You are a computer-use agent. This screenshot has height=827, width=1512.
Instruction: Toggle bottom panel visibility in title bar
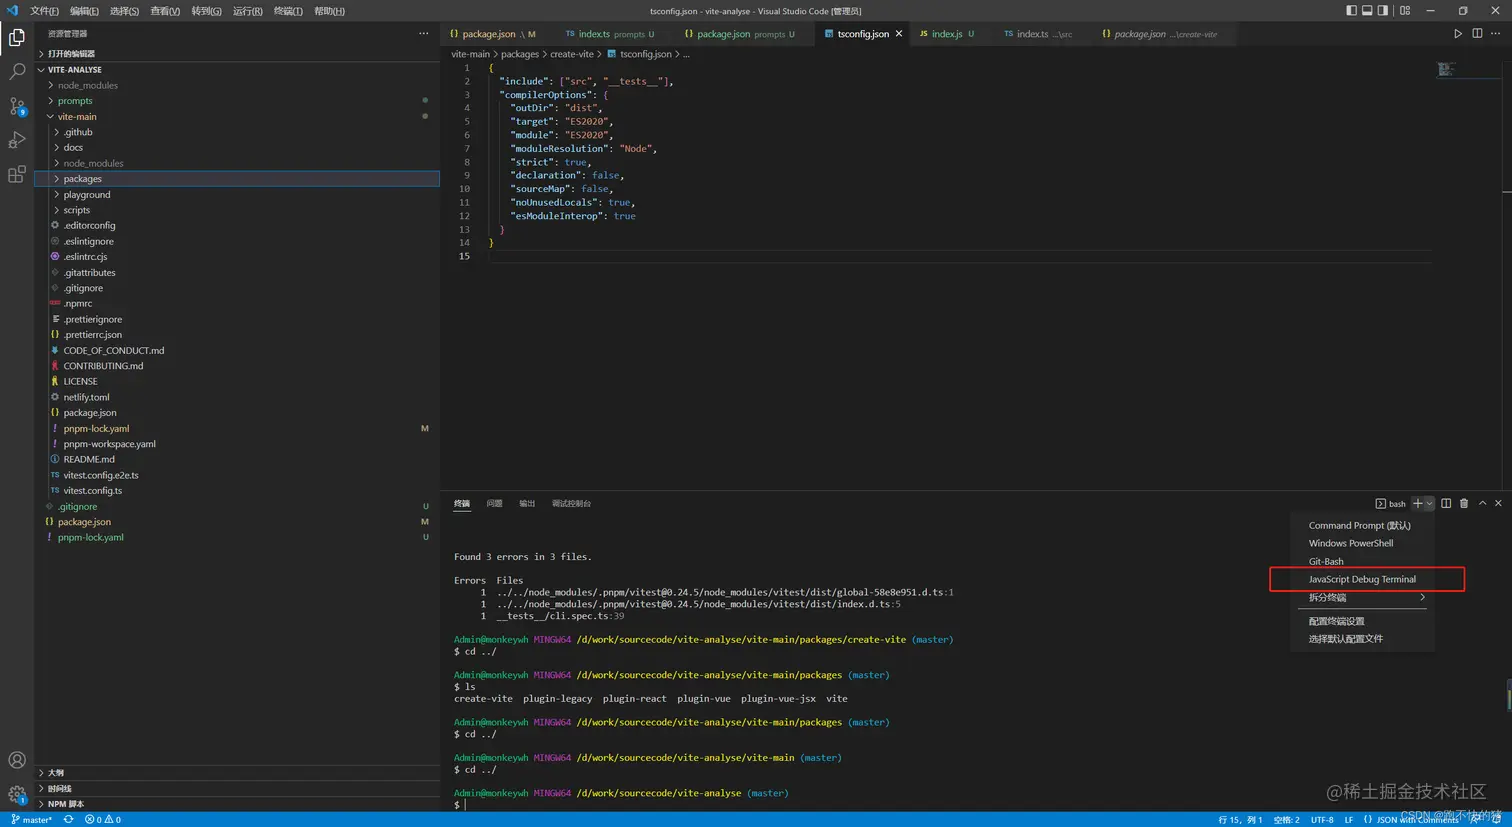(1367, 10)
